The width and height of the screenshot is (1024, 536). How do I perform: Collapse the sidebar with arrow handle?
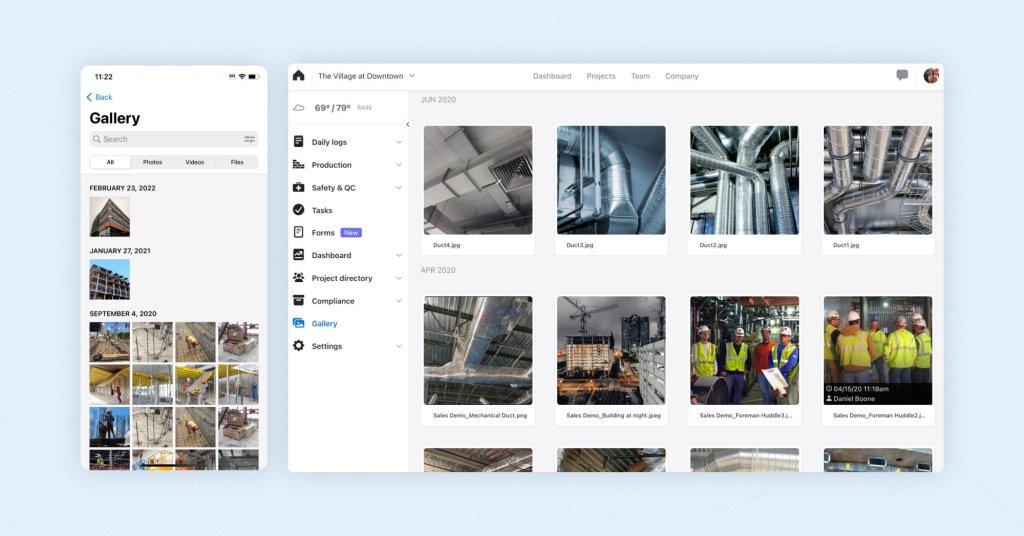tap(407, 124)
